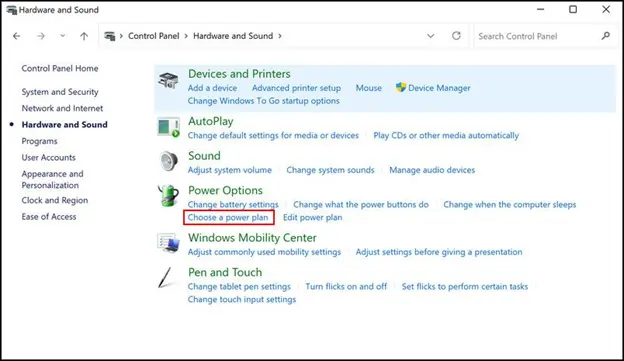This screenshot has height=361, width=624.
Task: Open the Devices and Printers heading
Action: (x=239, y=74)
